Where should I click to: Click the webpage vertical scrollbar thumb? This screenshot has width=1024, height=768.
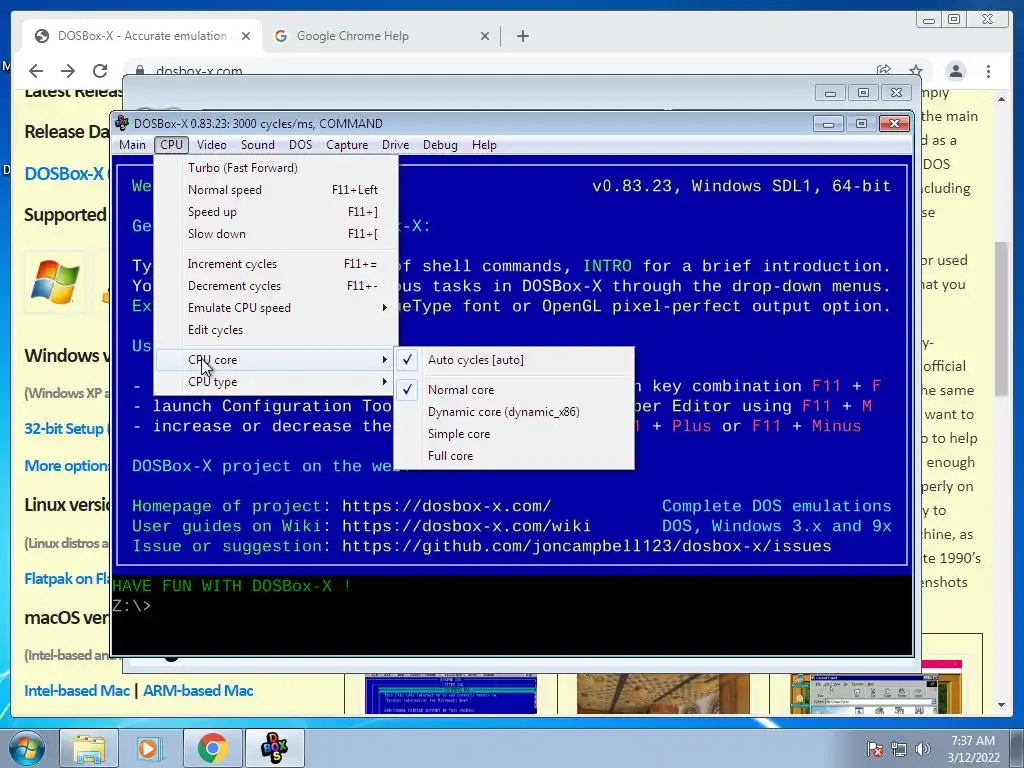click(x=1001, y=319)
